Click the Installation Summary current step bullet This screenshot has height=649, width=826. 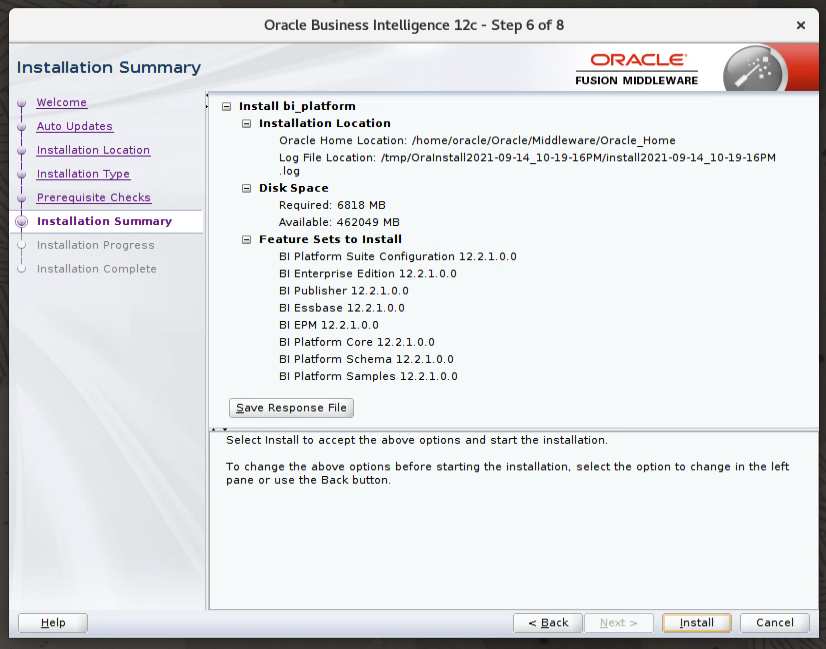(x=22, y=222)
